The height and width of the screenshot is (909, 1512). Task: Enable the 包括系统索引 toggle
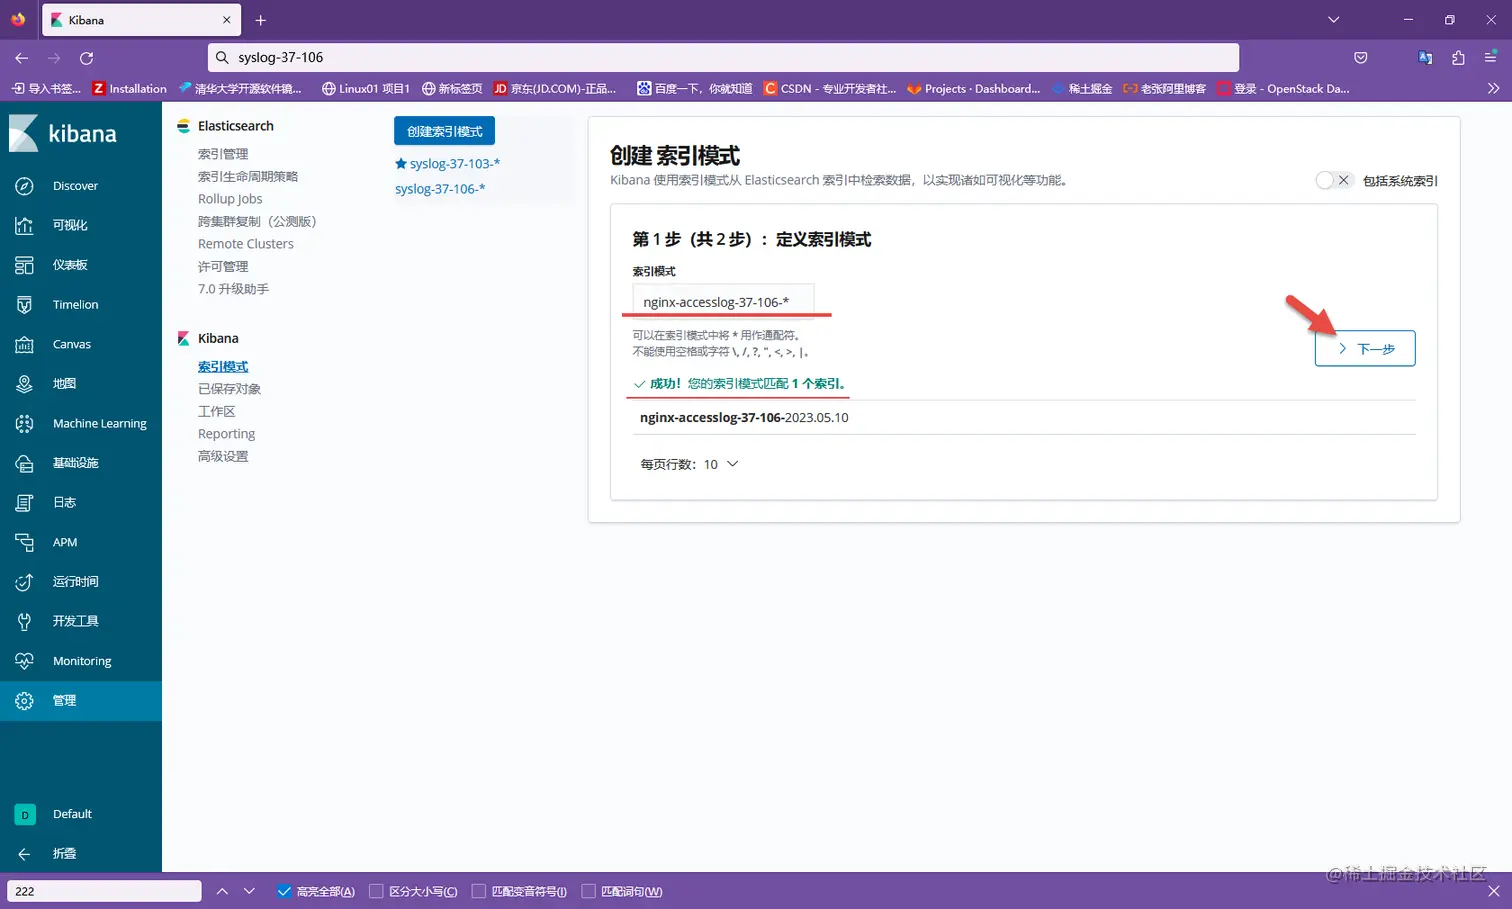coord(1334,180)
